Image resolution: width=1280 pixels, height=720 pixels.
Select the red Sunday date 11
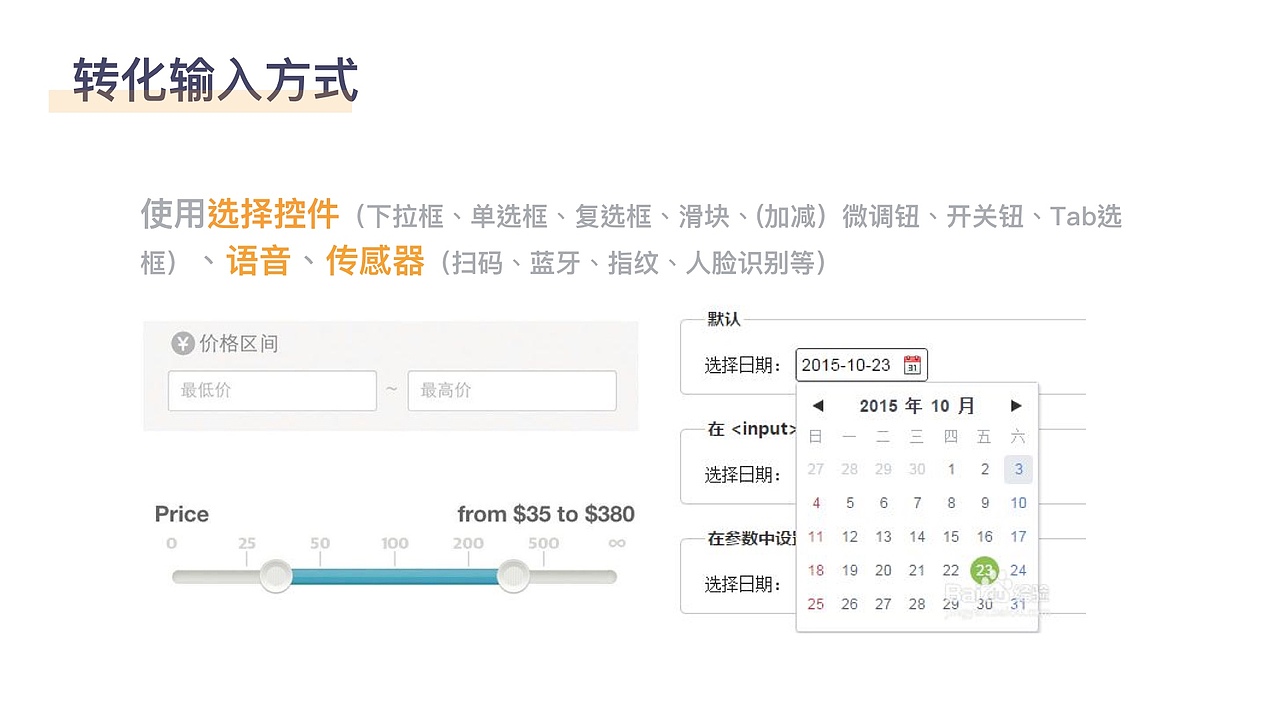815,537
